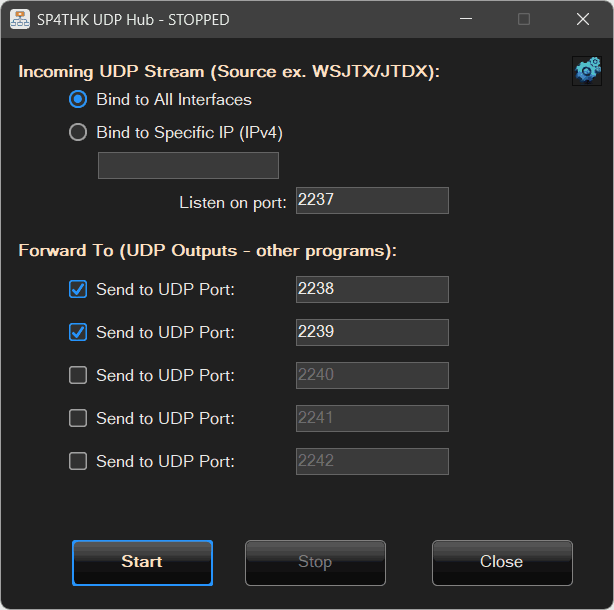The height and width of the screenshot is (610, 614).
Task: Uncheck the first Send to UDP Port checkbox
Action: tap(78, 289)
